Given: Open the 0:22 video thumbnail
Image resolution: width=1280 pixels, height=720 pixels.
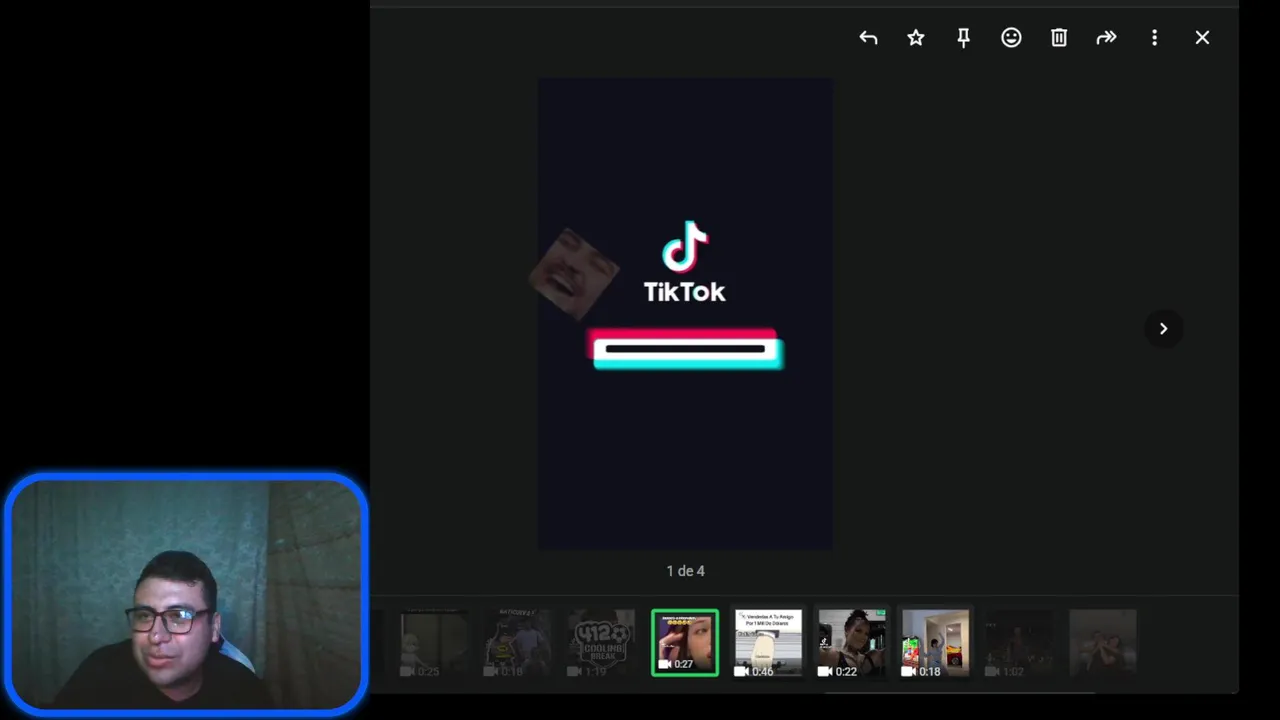Looking at the screenshot, I should pos(852,643).
